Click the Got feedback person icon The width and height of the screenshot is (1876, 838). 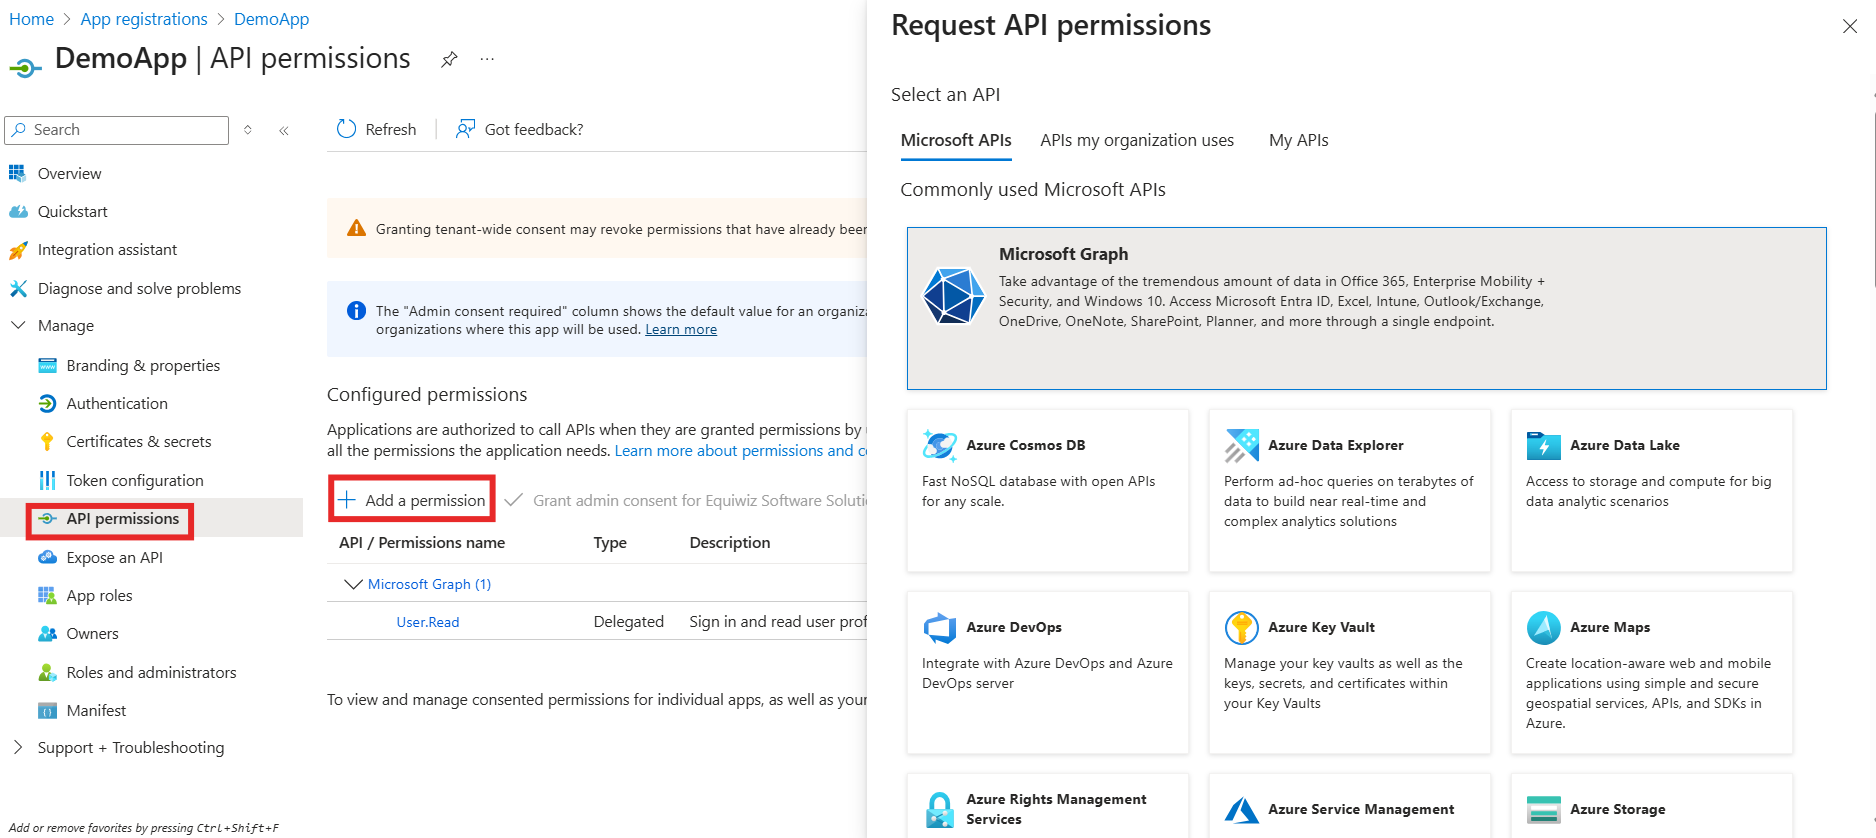[x=465, y=129]
